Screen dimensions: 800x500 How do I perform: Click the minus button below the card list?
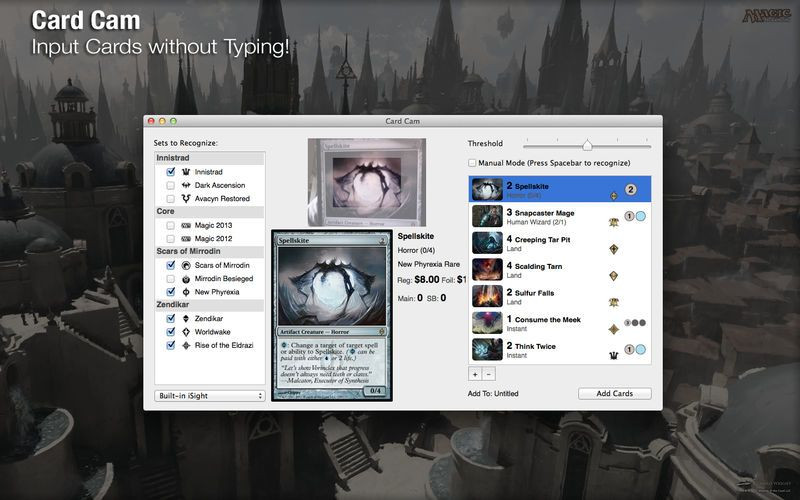(x=488, y=374)
